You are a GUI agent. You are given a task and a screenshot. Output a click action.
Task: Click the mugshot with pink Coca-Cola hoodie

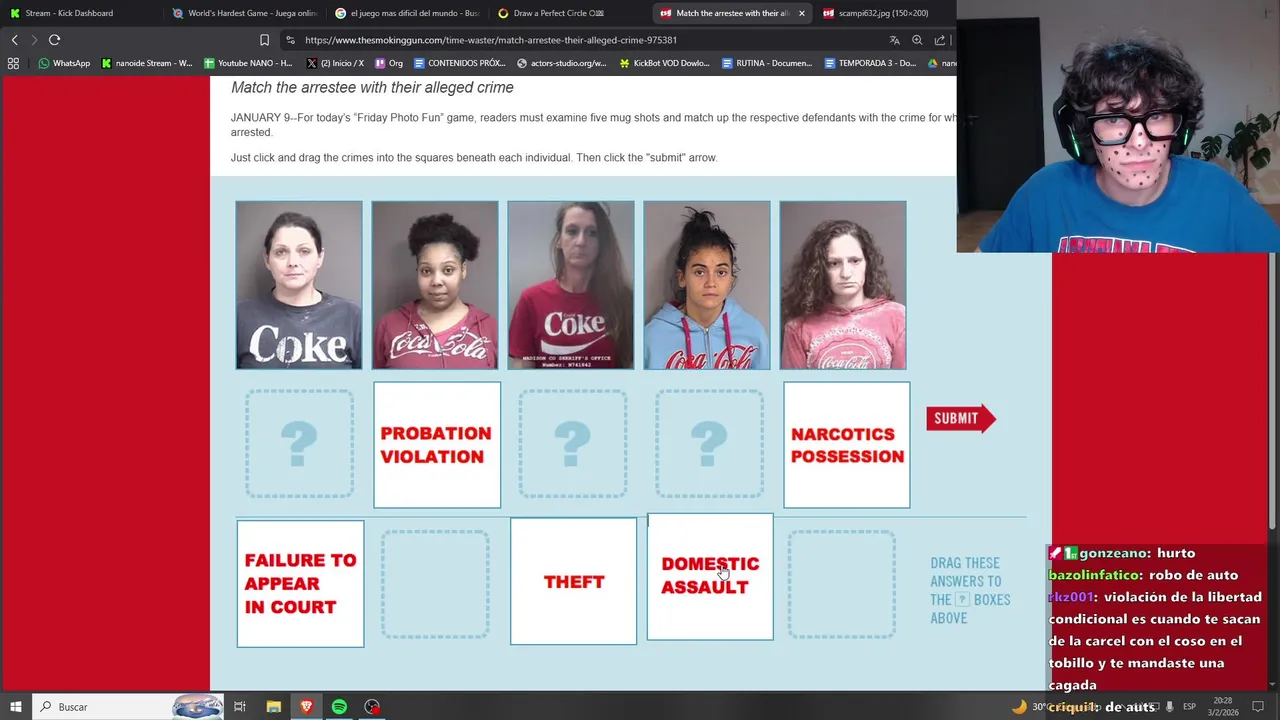[x=843, y=285]
